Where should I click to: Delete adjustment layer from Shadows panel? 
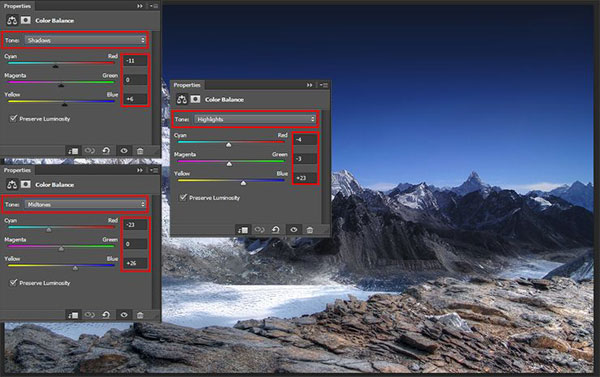click(x=140, y=151)
